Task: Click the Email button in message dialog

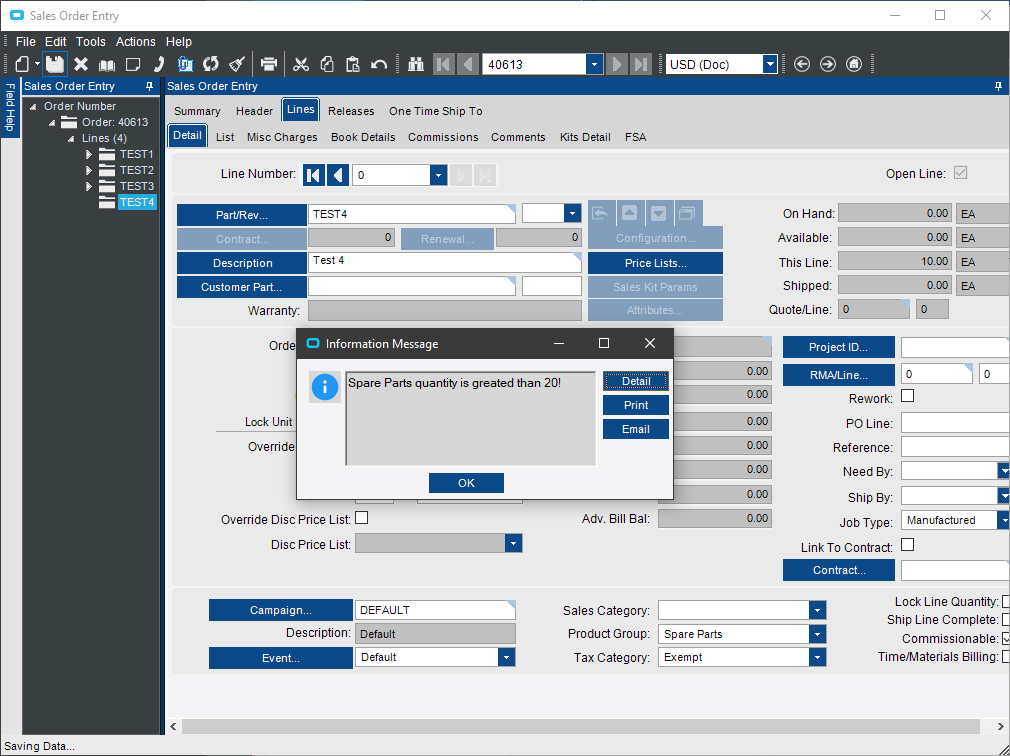Action: (x=636, y=429)
